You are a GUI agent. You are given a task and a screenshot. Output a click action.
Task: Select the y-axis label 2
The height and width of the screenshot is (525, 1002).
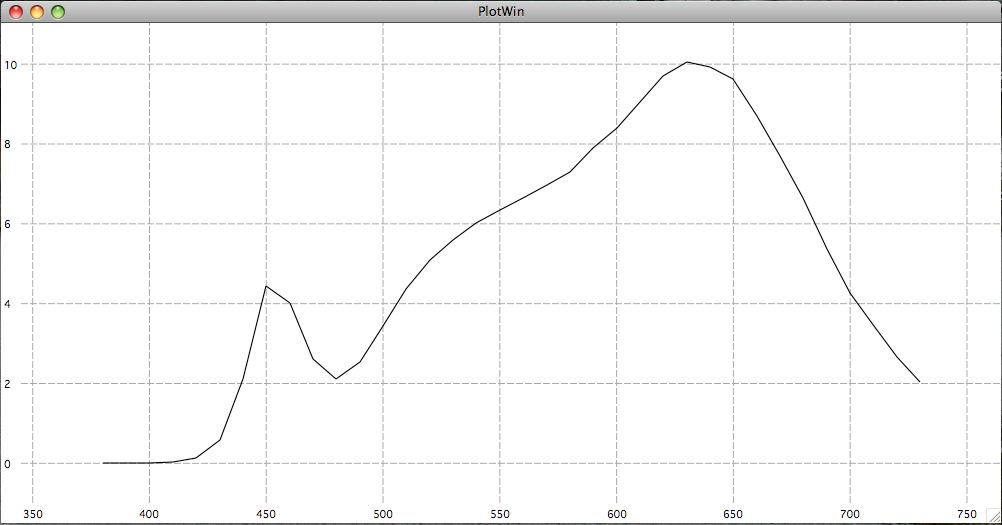pos(8,384)
